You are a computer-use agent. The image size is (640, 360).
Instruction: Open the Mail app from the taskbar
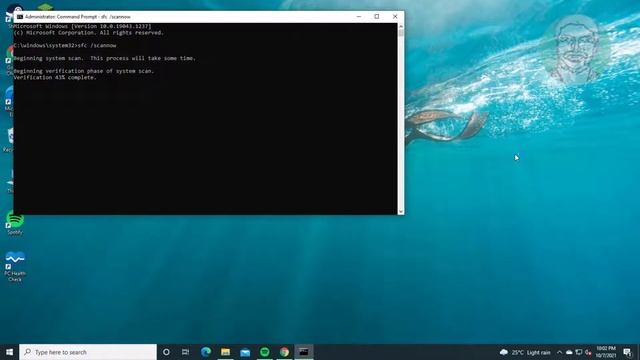pyautogui.click(x=245, y=352)
